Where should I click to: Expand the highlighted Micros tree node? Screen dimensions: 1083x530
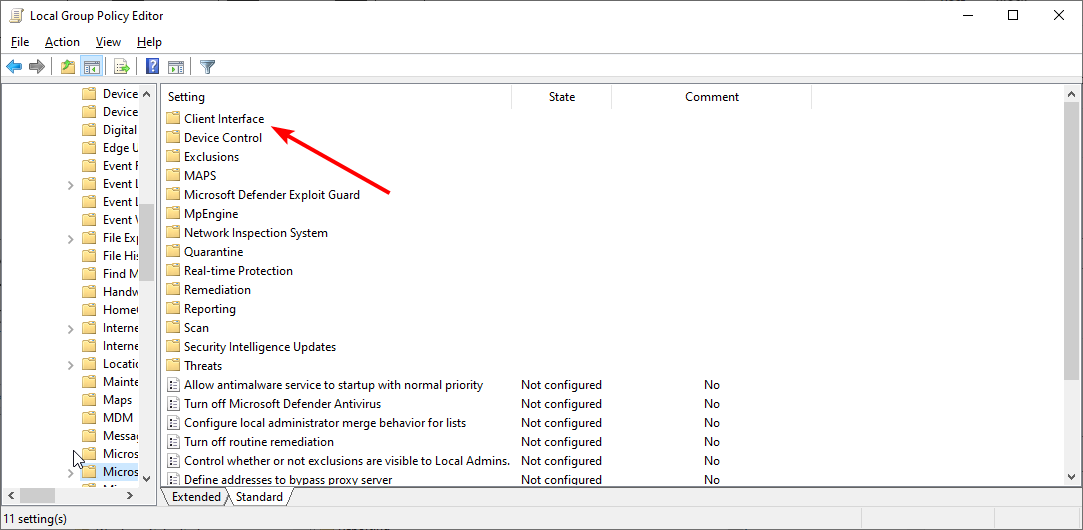tap(70, 473)
